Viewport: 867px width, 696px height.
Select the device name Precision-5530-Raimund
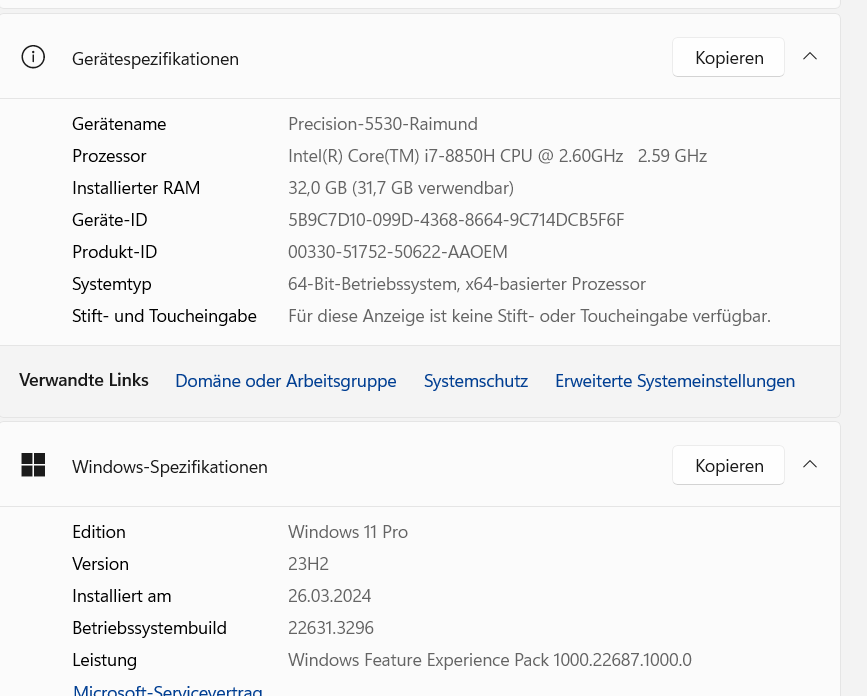382,124
